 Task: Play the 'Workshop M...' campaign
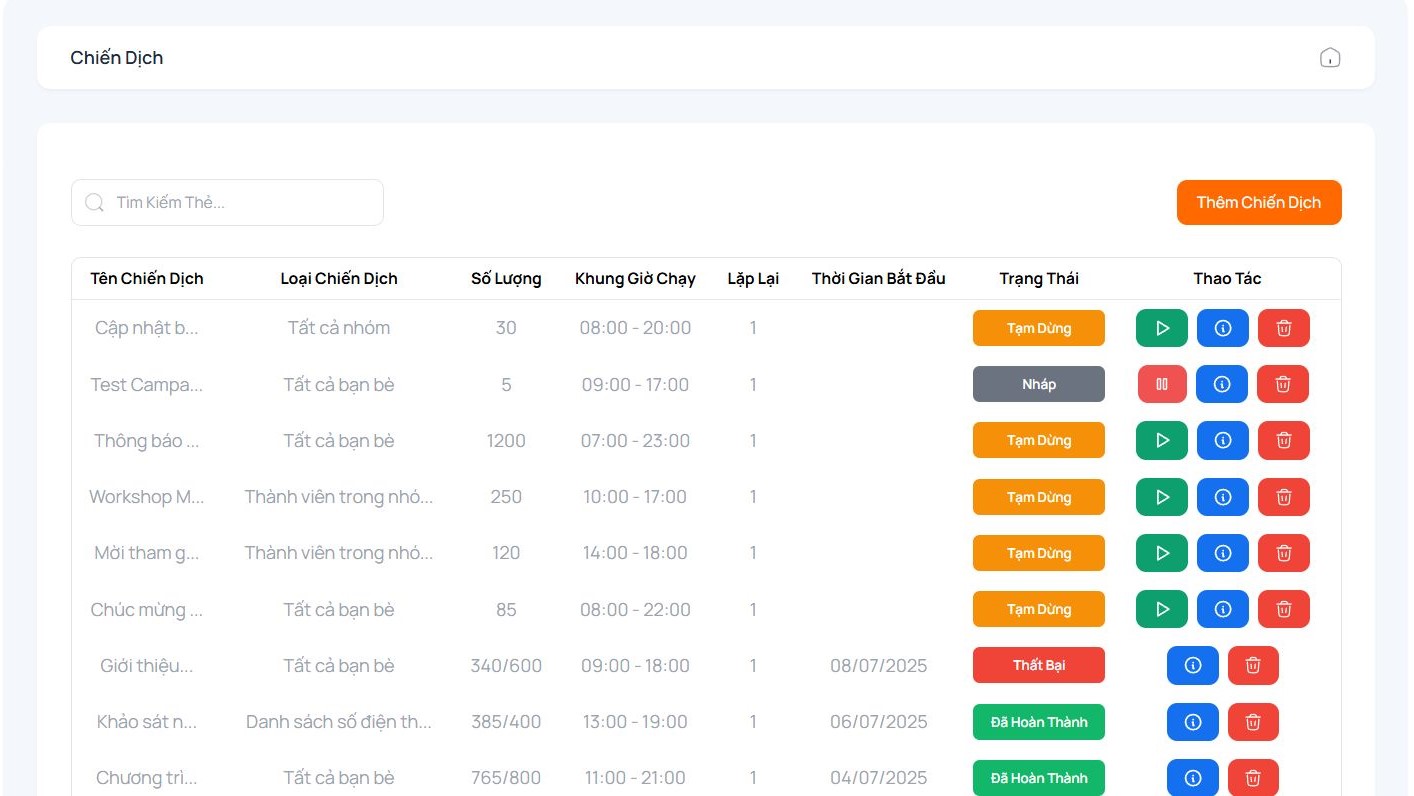pos(1161,497)
